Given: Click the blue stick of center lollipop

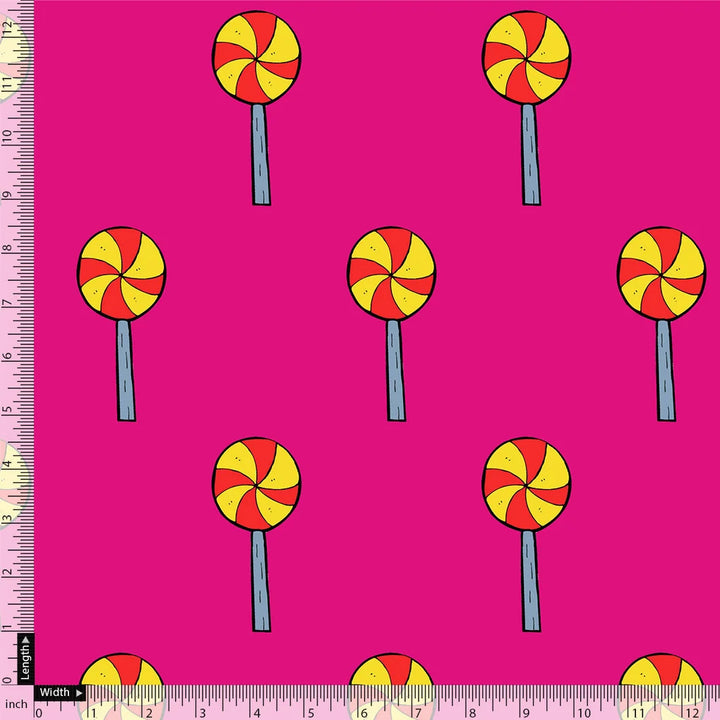Looking at the screenshot, I should point(395,370).
